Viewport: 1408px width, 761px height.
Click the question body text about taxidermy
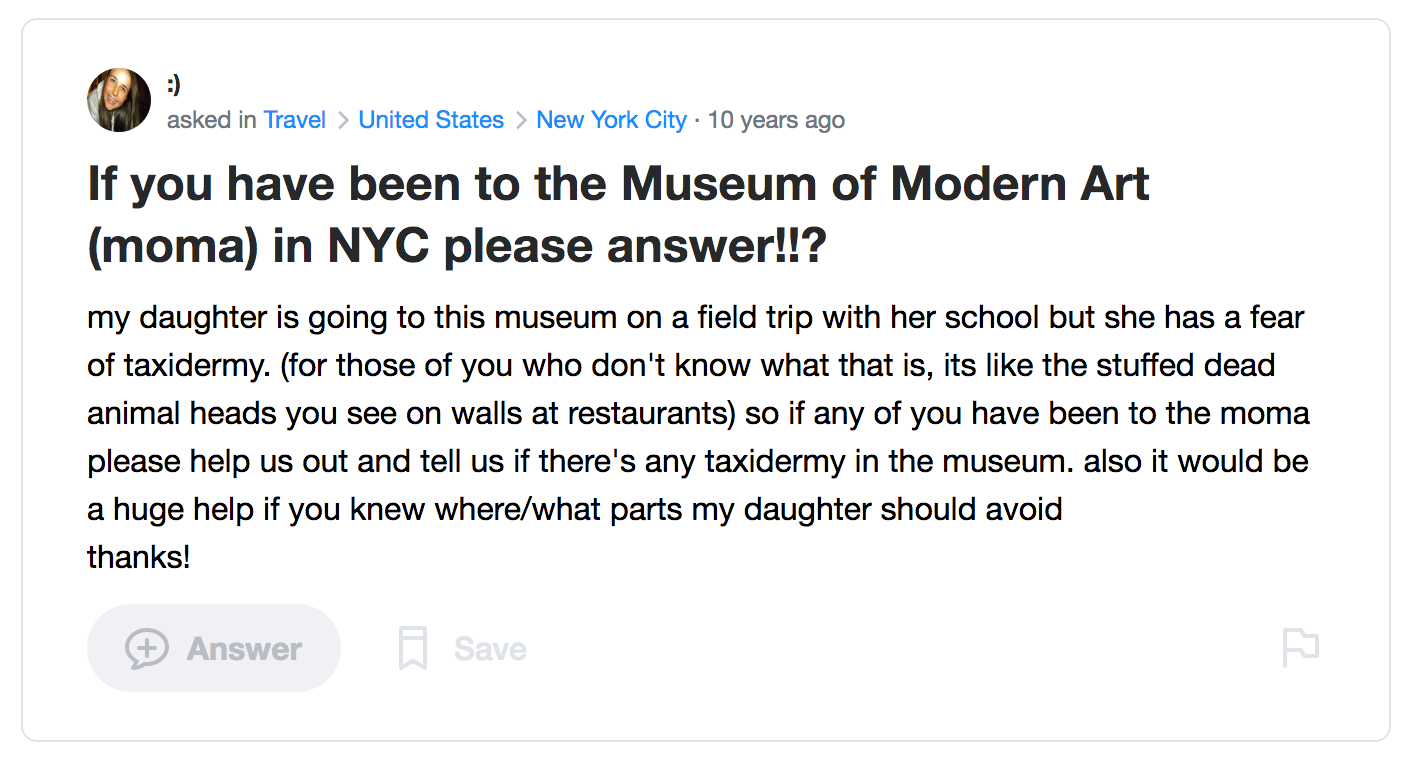(680, 365)
